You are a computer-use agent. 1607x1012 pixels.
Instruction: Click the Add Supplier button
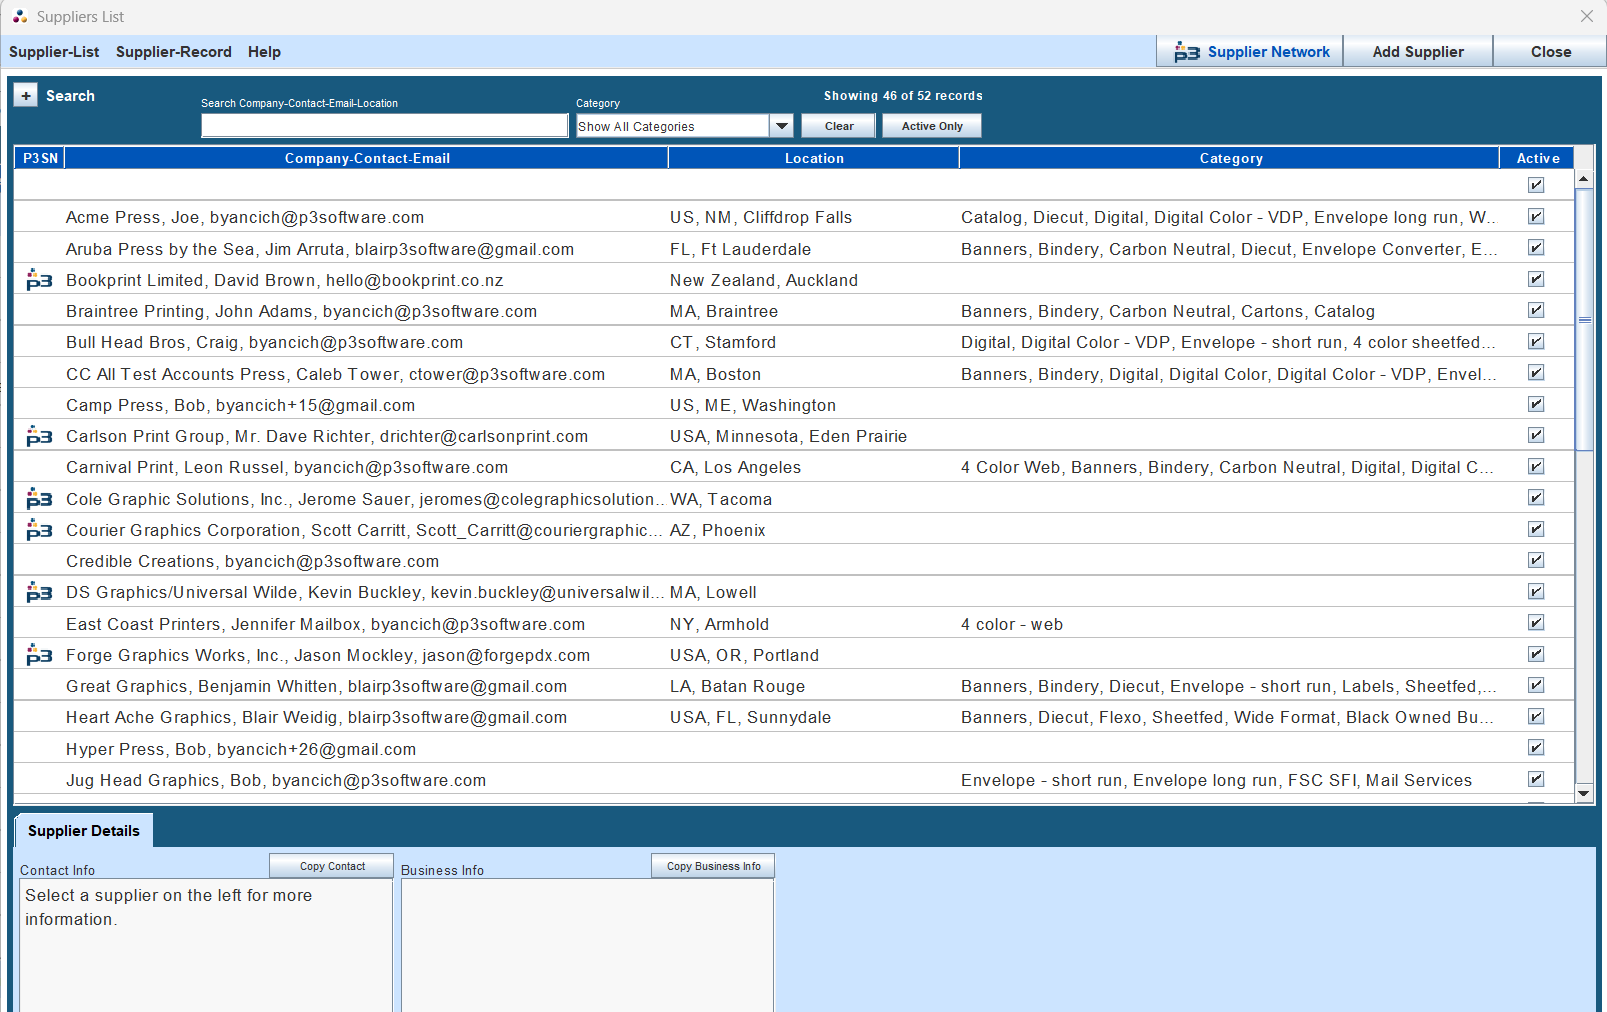[x=1417, y=51]
